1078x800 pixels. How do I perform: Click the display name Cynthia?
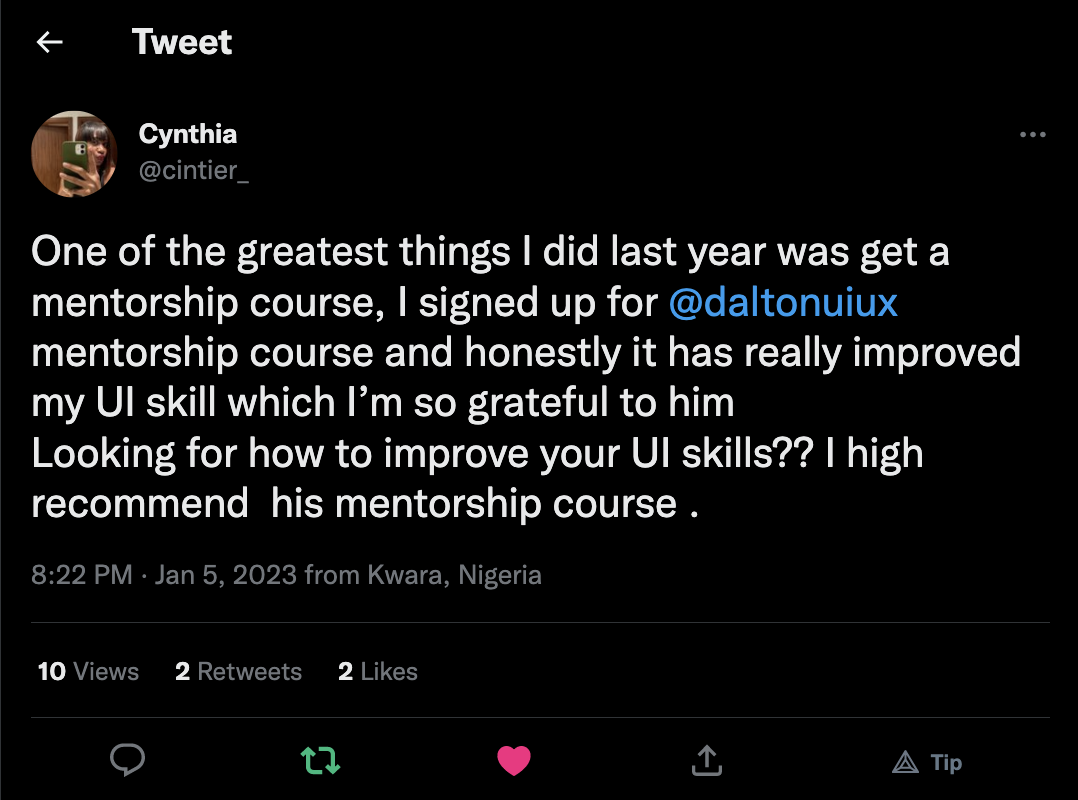pyautogui.click(x=188, y=133)
